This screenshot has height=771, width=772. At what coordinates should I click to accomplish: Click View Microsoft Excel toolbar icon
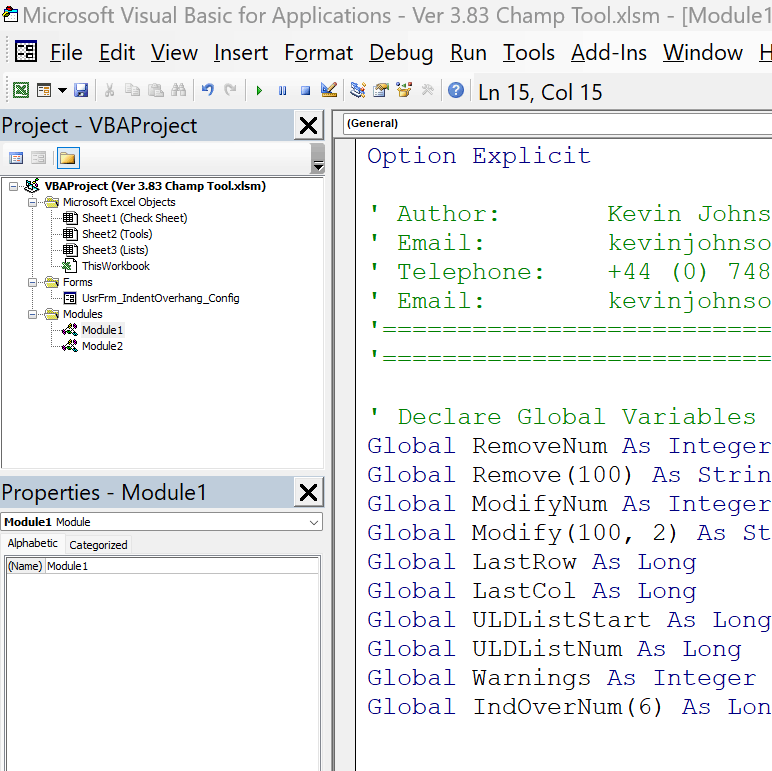(21, 91)
